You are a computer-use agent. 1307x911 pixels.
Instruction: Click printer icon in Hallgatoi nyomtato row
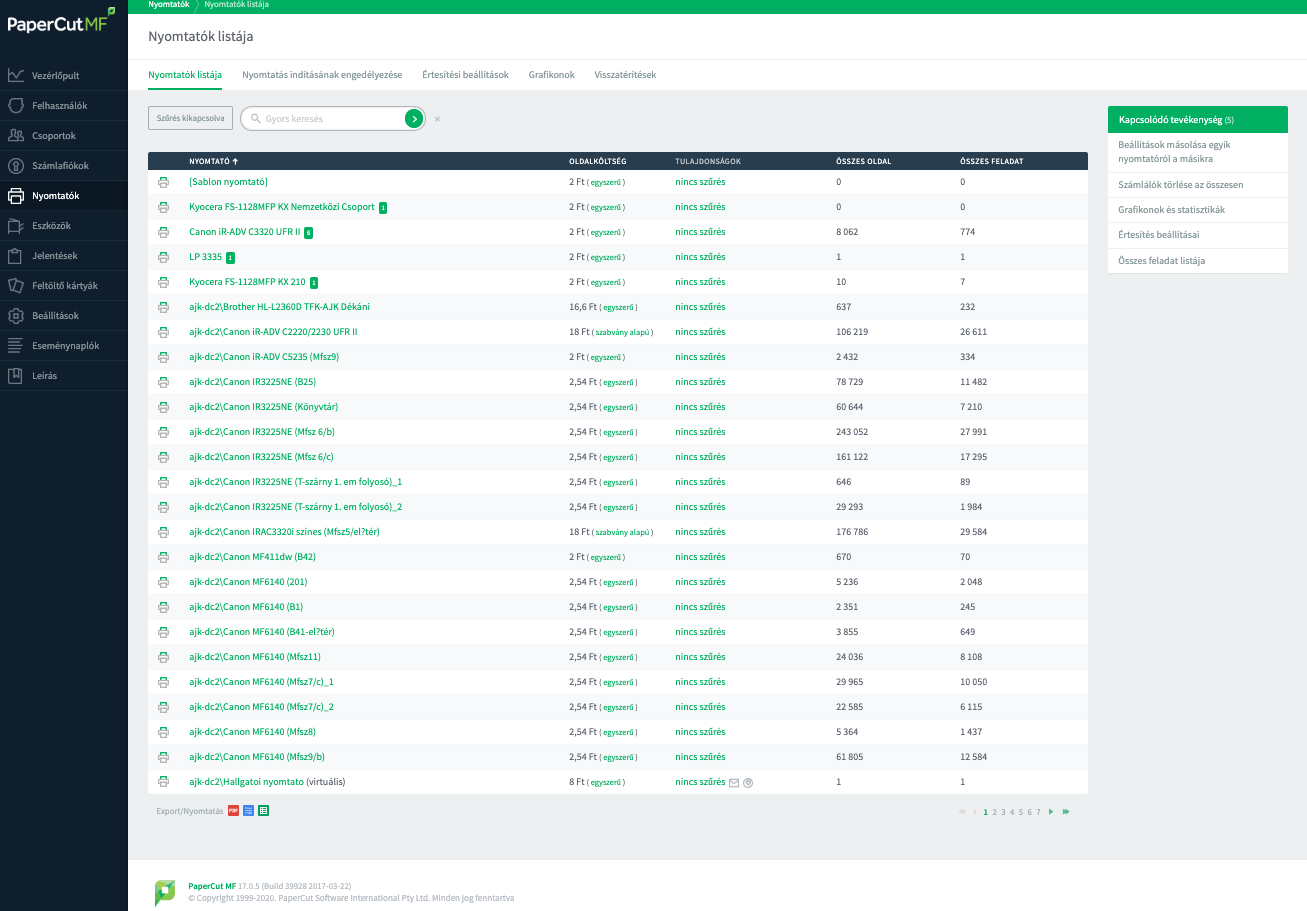163,782
